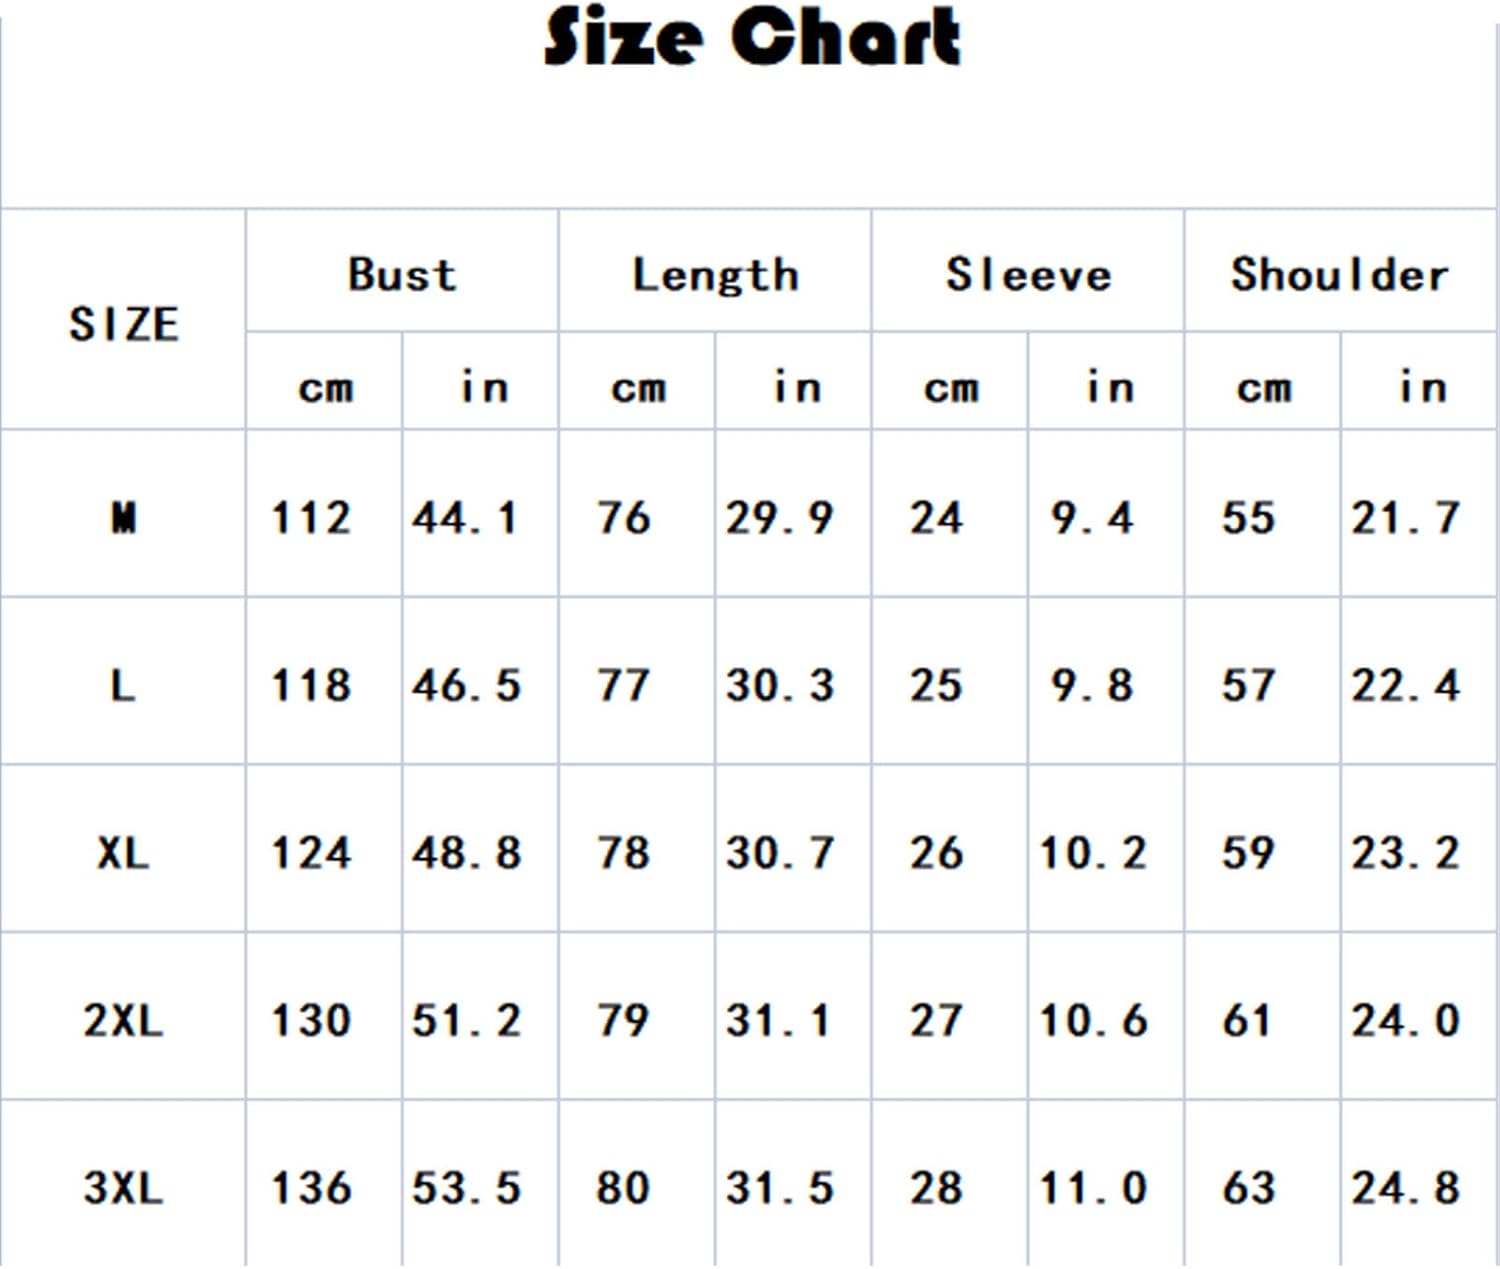Screen dimensions: 1500x1269
Task: Select the 2XL size row label
Action: pos(123,1020)
